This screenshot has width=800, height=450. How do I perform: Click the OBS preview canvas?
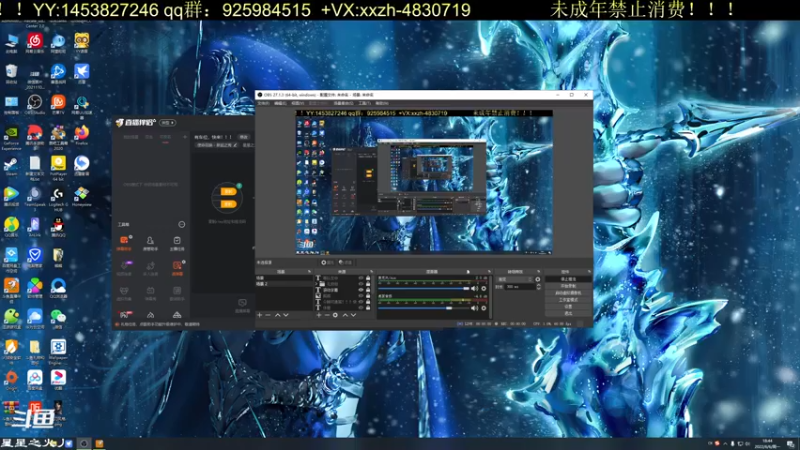pos(424,182)
